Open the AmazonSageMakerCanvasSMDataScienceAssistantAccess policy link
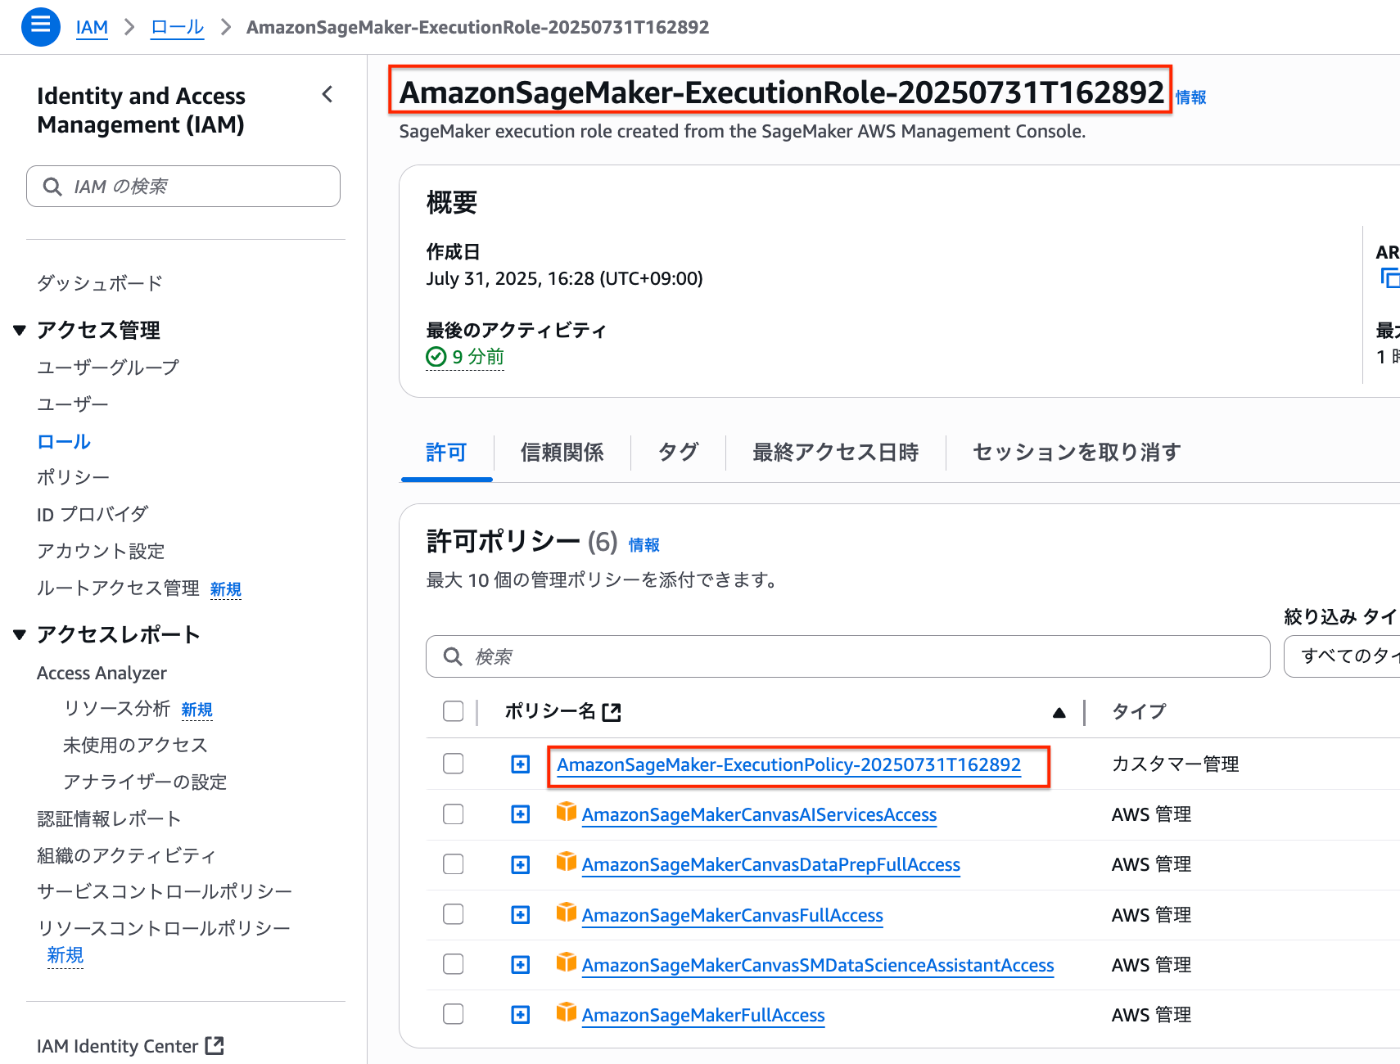 click(818, 965)
